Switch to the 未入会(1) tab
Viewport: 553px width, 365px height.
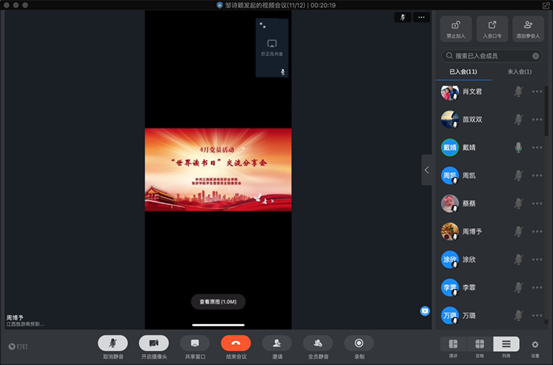pos(519,72)
